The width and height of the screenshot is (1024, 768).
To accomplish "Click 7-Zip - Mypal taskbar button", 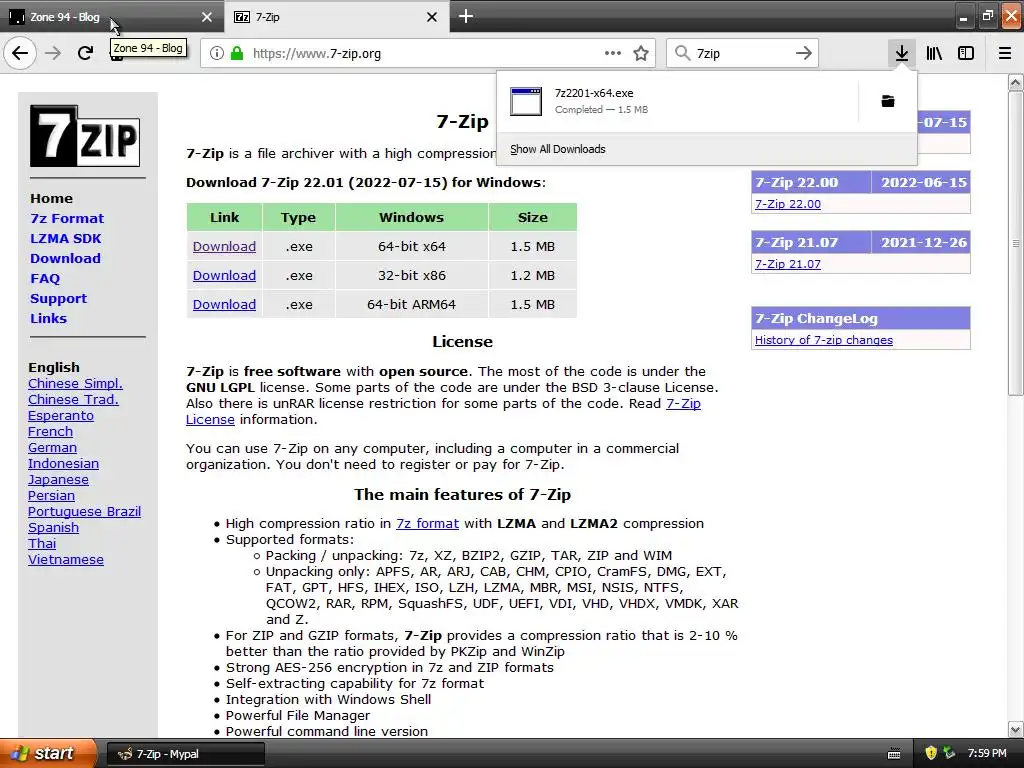I will (x=185, y=754).
